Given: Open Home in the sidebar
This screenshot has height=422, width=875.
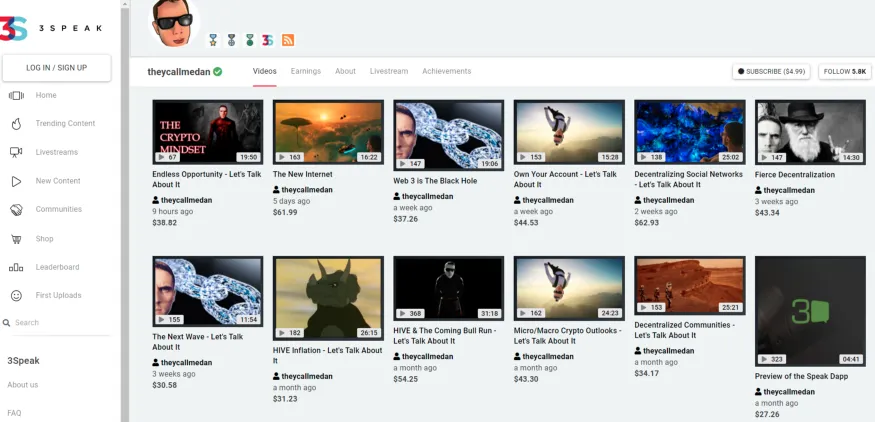Looking at the screenshot, I should pos(46,95).
